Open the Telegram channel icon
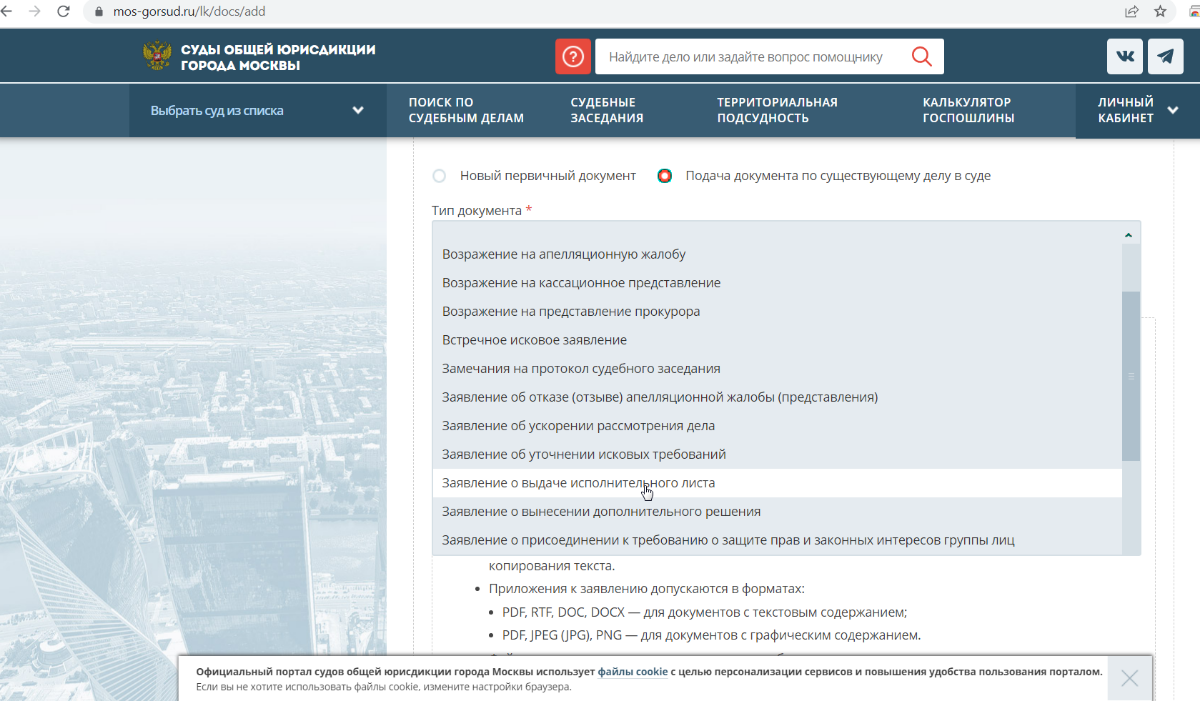 coord(1165,56)
